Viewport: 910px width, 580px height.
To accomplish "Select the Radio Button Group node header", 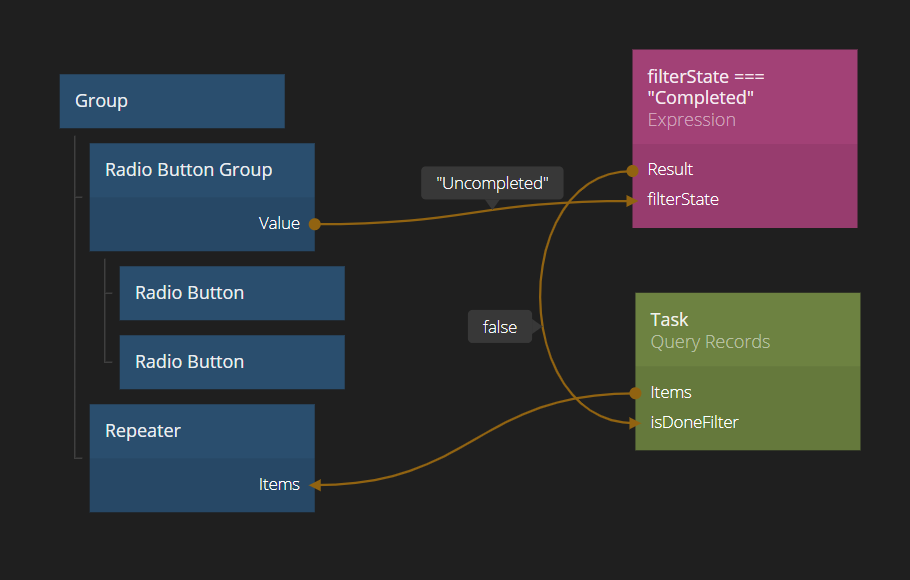I will tap(201, 170).
